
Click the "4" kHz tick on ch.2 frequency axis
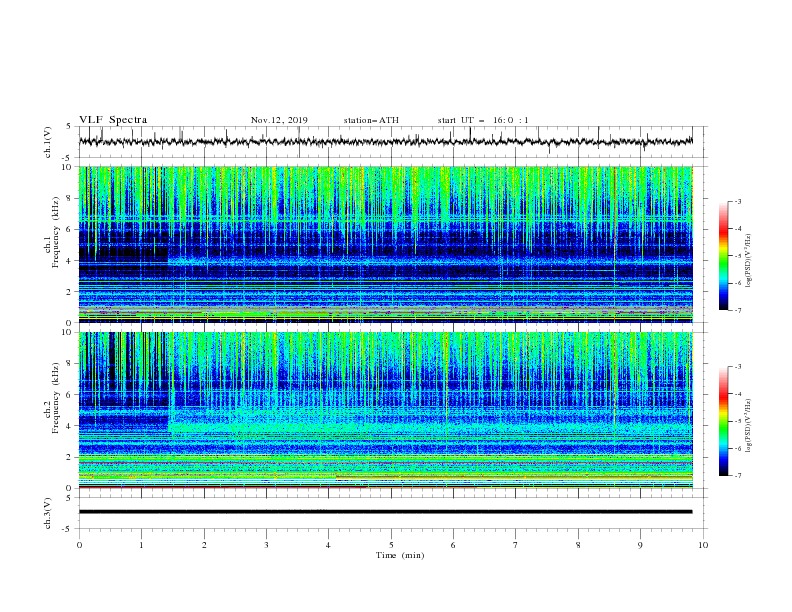[70, 426]
